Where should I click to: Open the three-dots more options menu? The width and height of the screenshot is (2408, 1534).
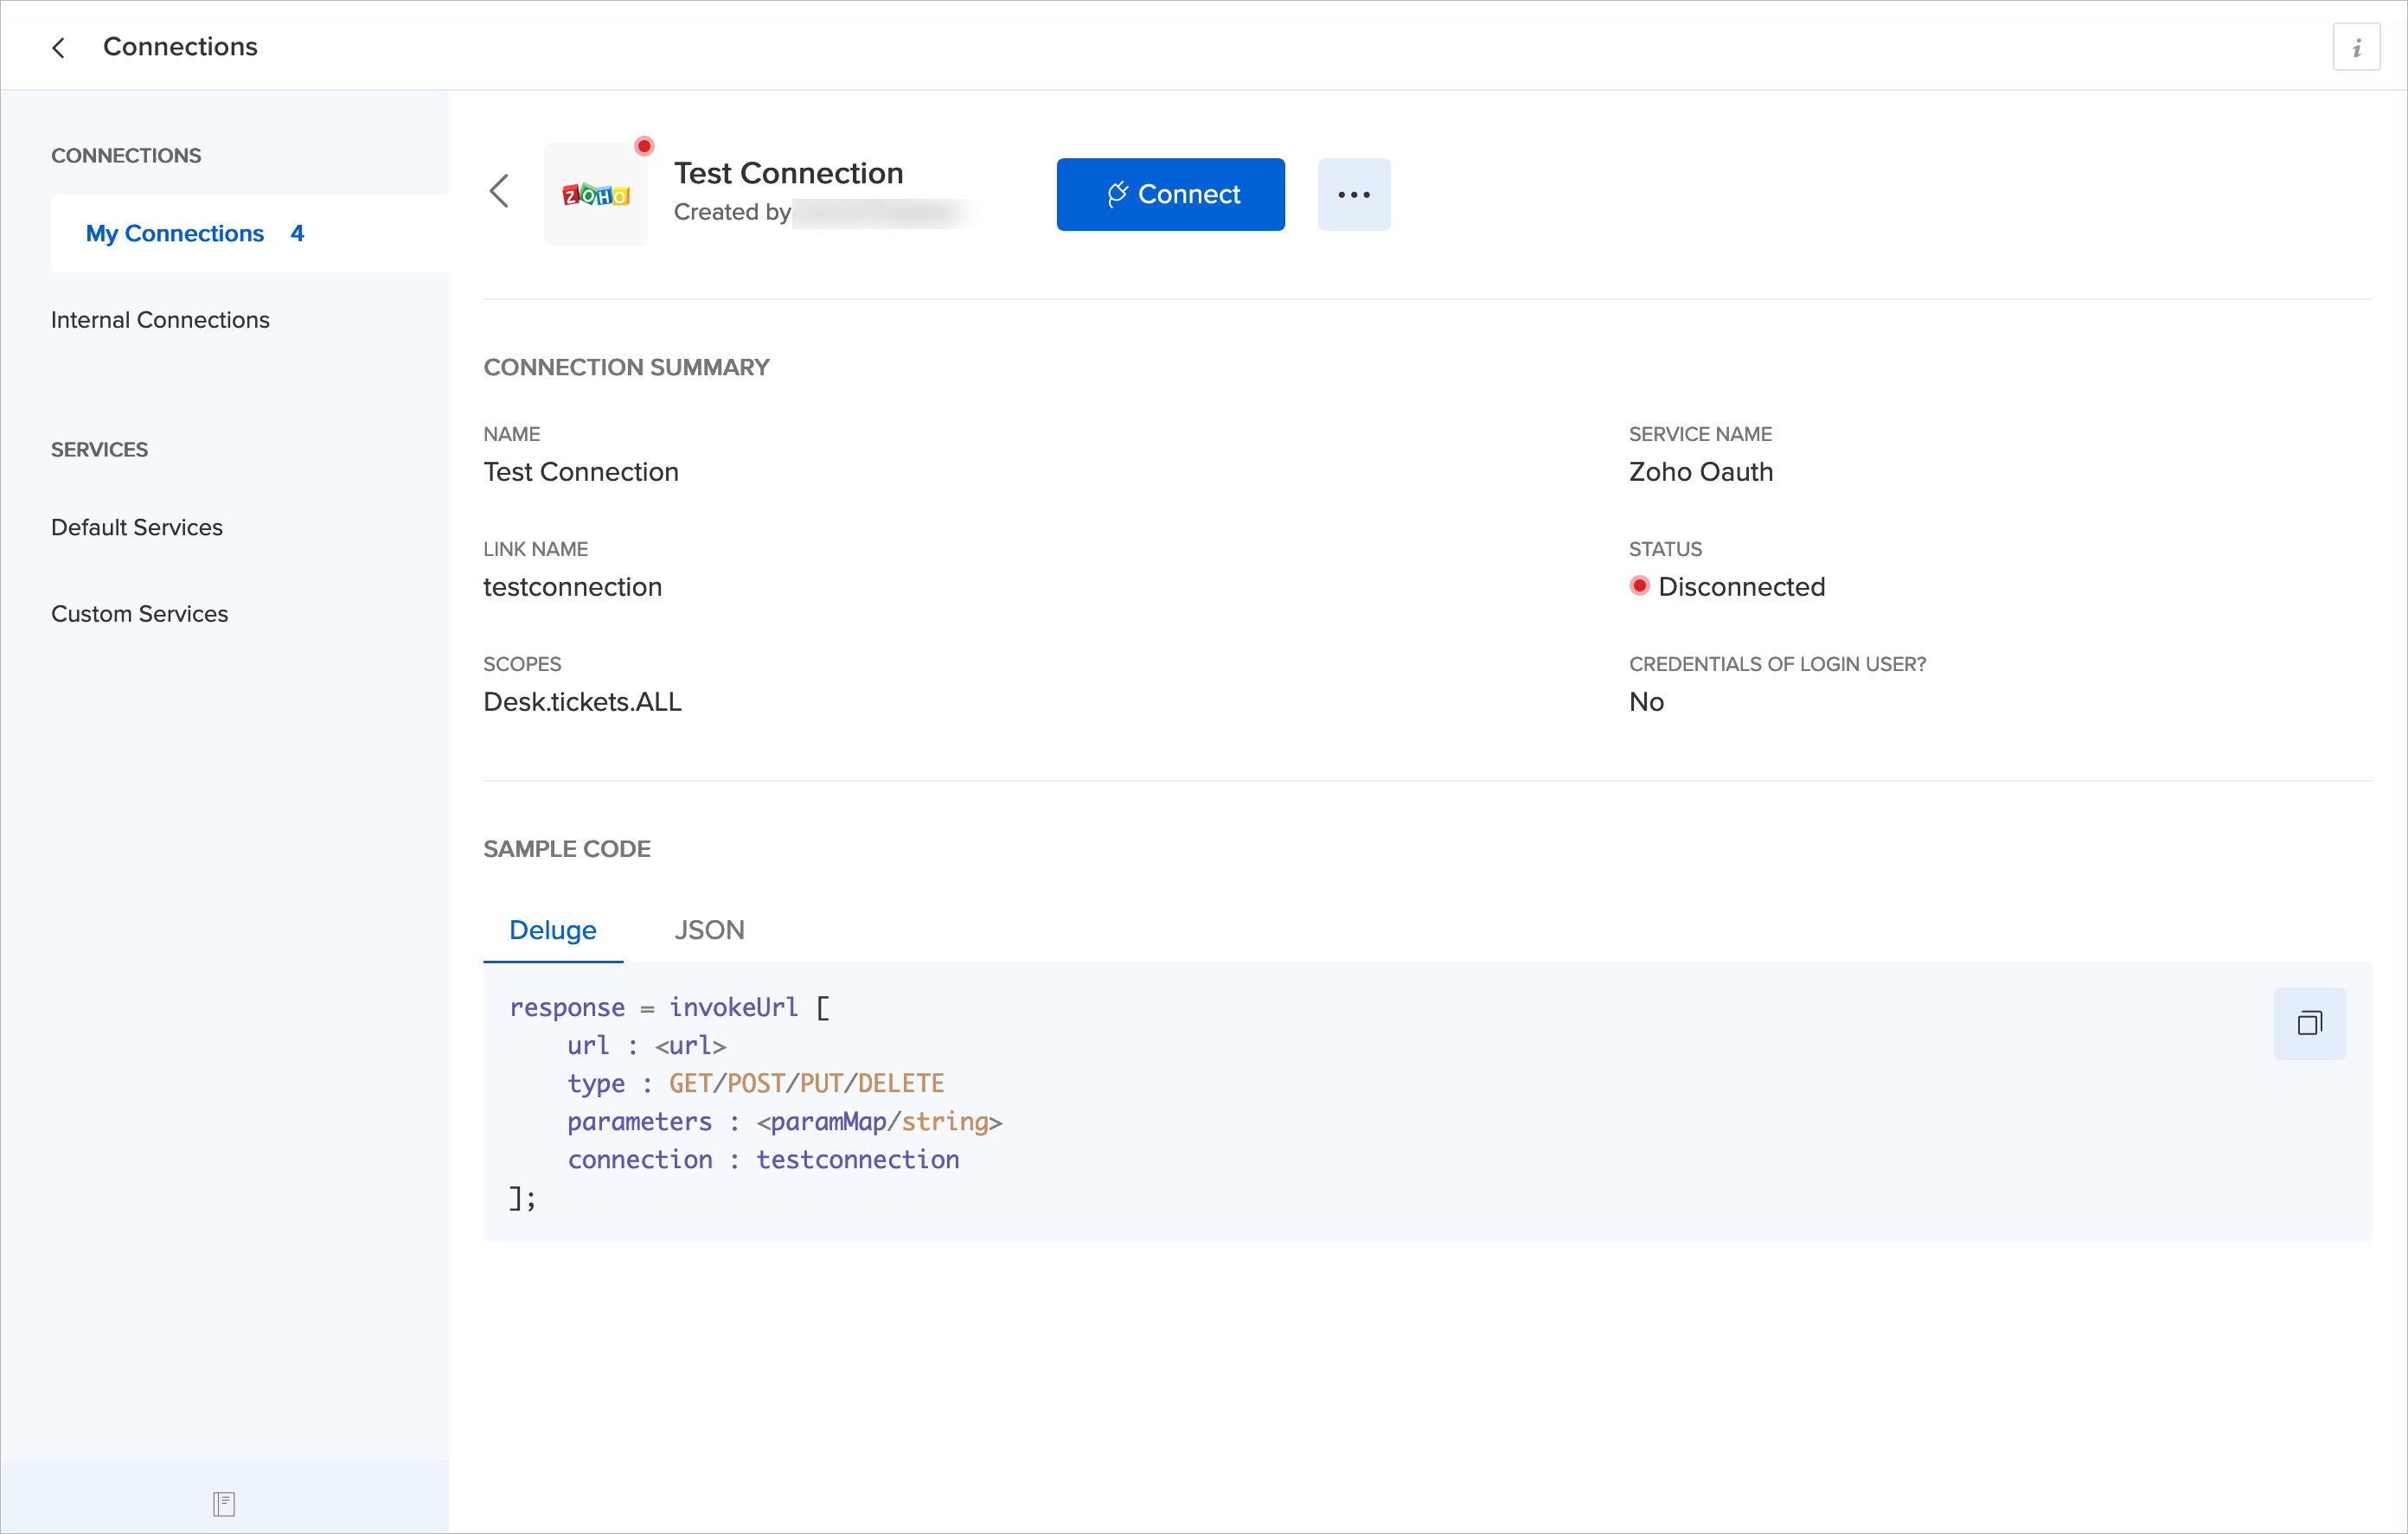click(1353, 195)
